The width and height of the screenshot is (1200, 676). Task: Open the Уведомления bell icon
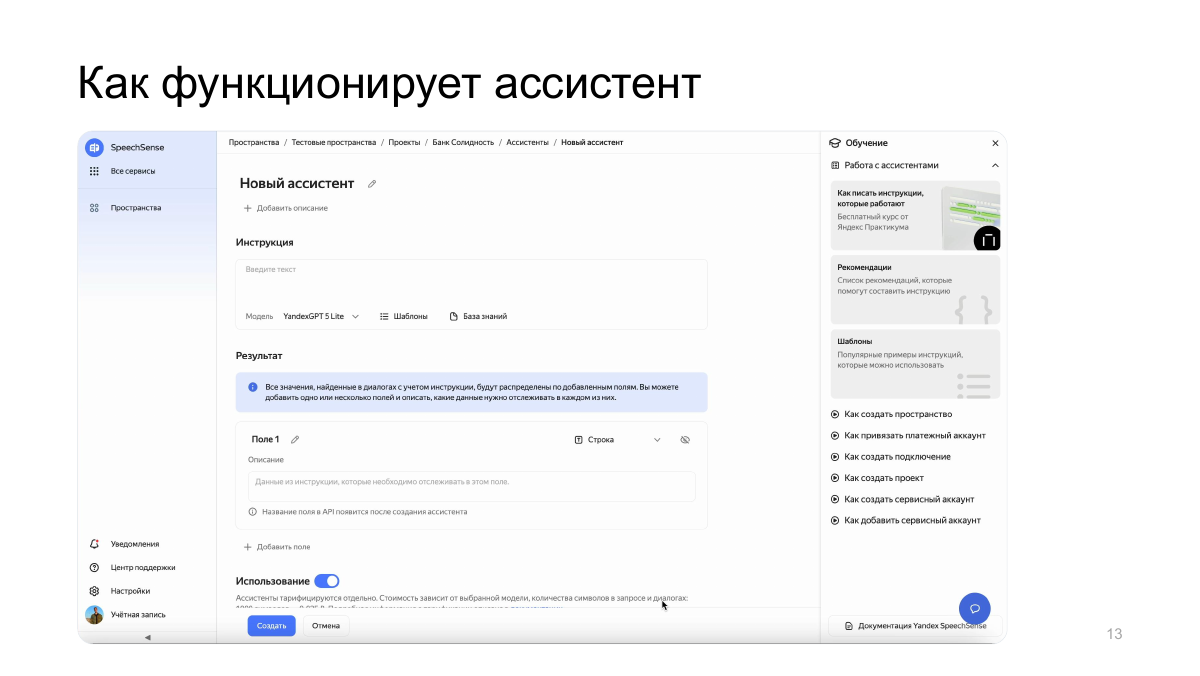[94, 544]
